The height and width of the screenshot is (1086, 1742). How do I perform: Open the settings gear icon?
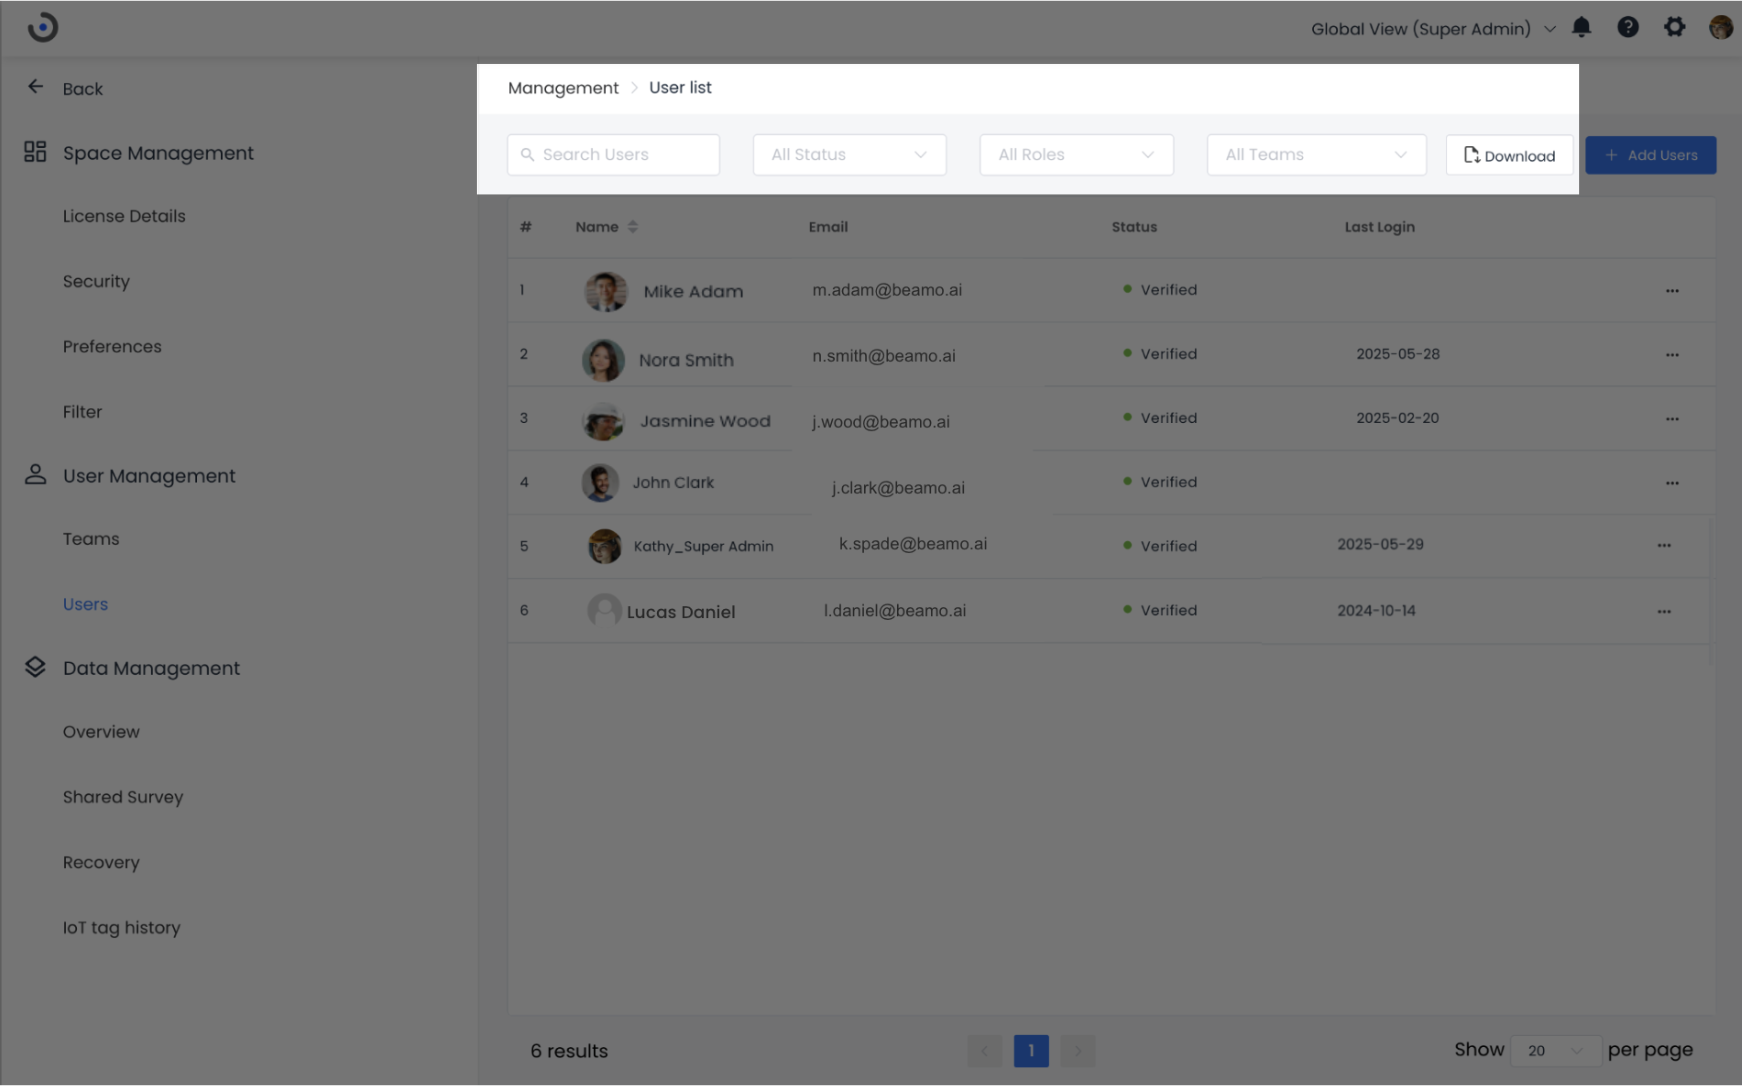(1674, 27)
